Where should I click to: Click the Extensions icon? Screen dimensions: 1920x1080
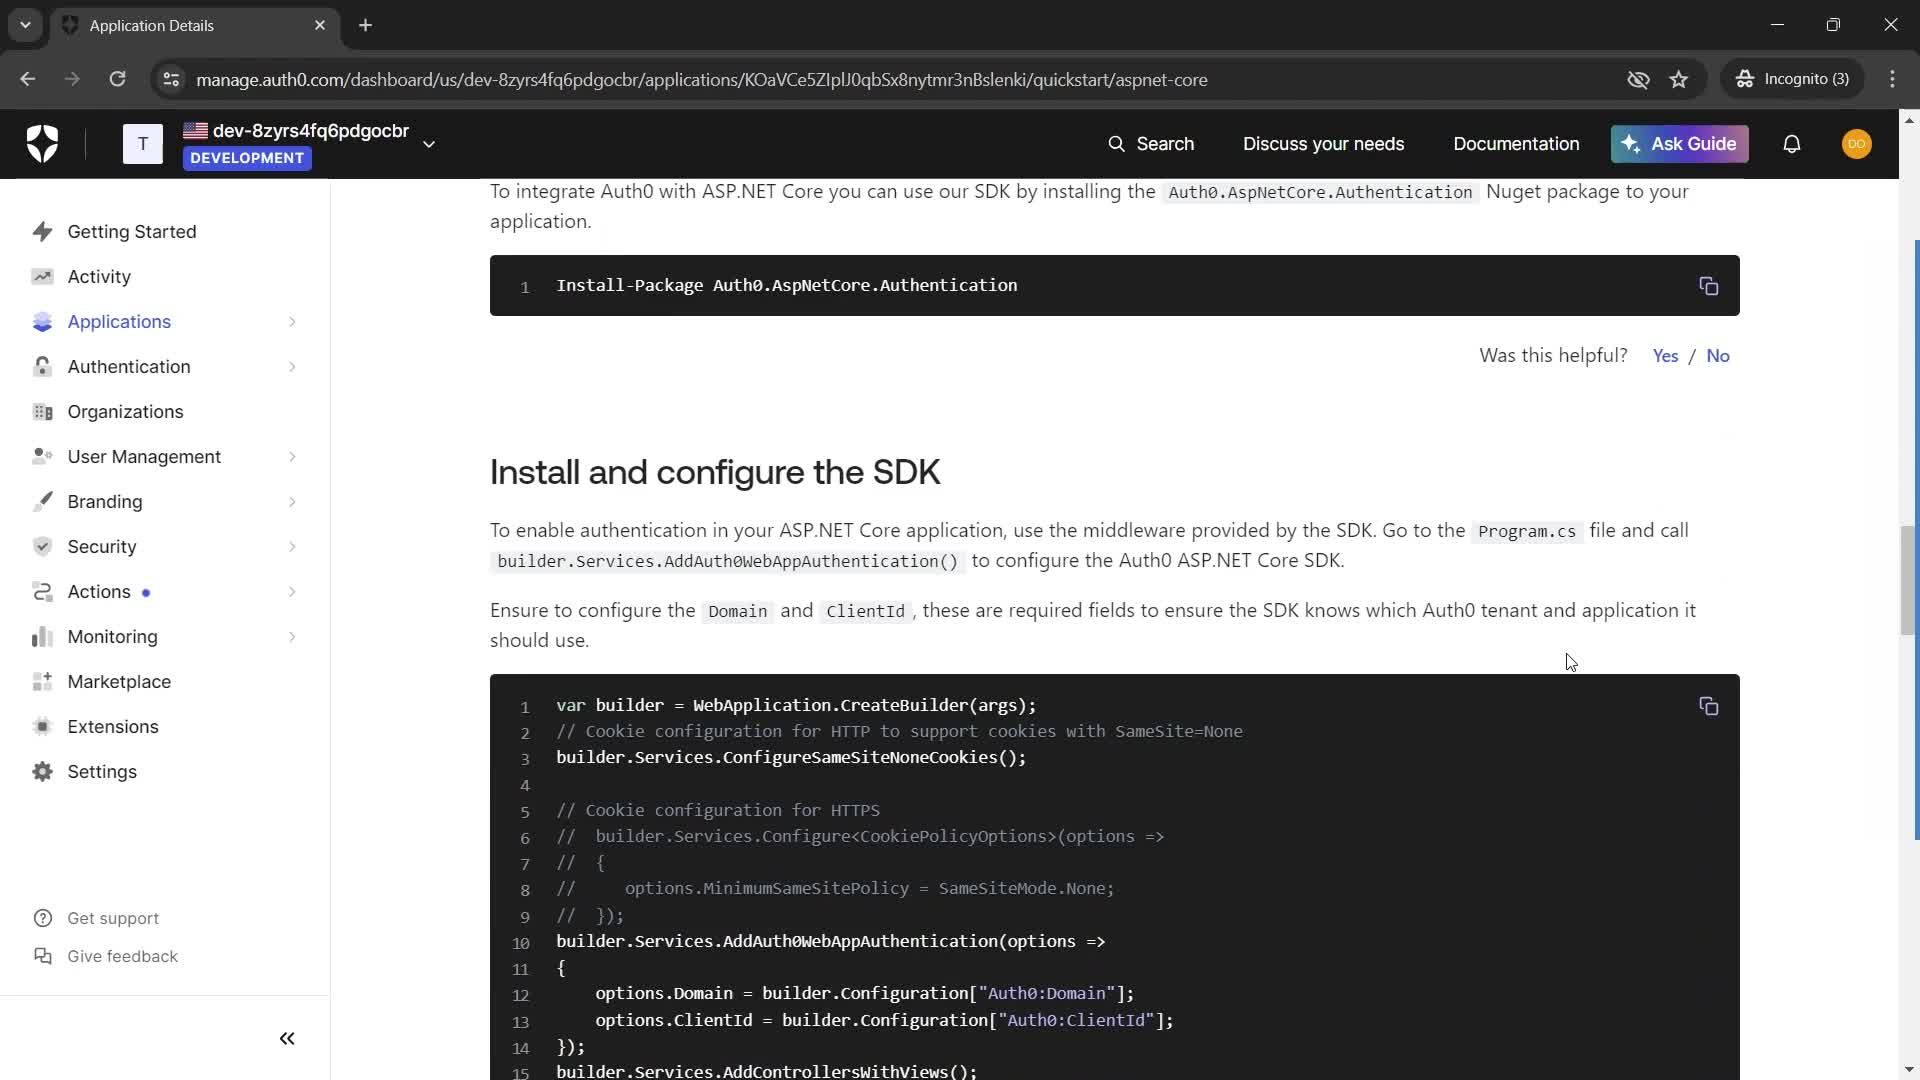pyautogui.click(x=42, y=727)
